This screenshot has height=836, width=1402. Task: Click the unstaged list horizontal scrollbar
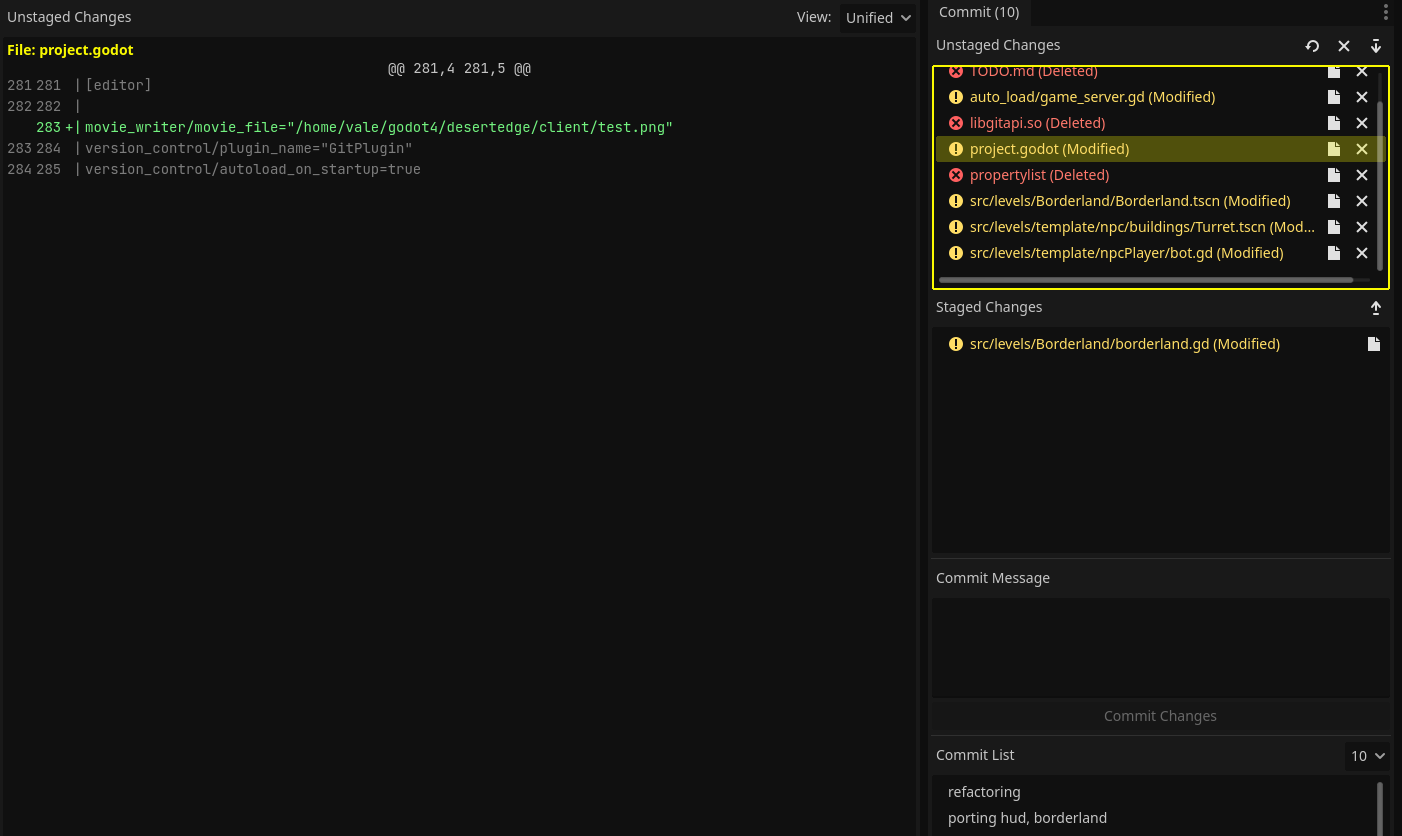click(x=1146, y=280)
